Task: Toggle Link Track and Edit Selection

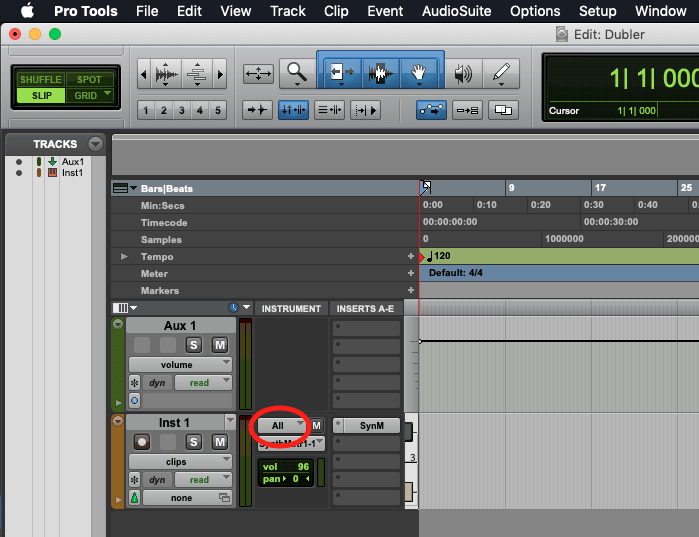Action: click(x=329, y=110)
